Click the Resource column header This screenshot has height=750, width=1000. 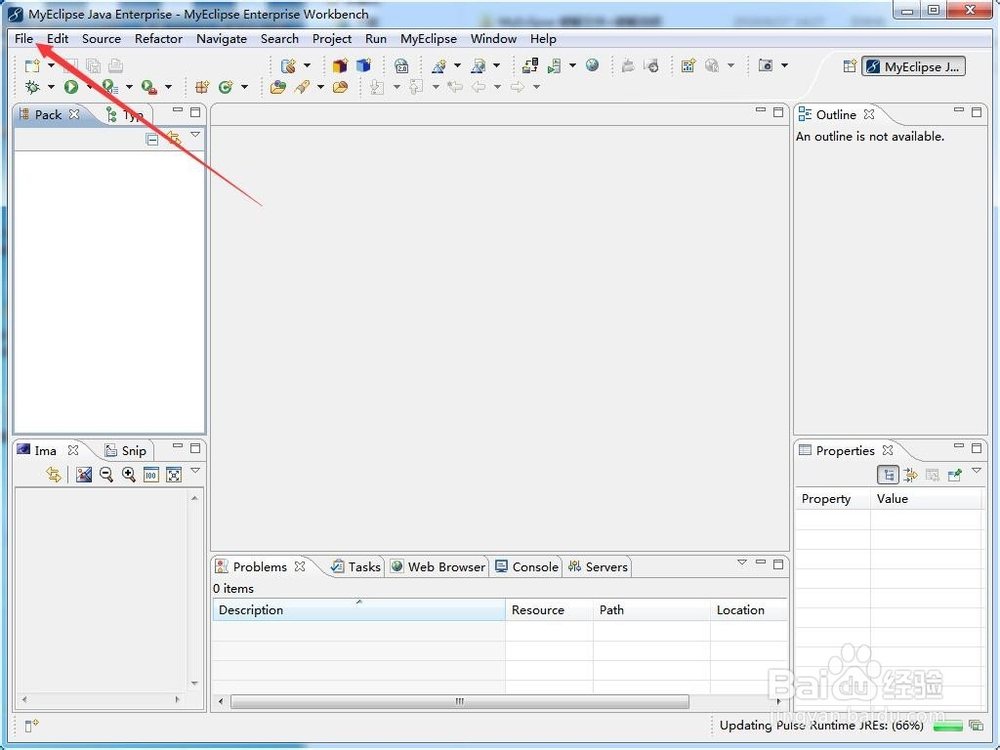pyautogui.click(x=549, y=610)
